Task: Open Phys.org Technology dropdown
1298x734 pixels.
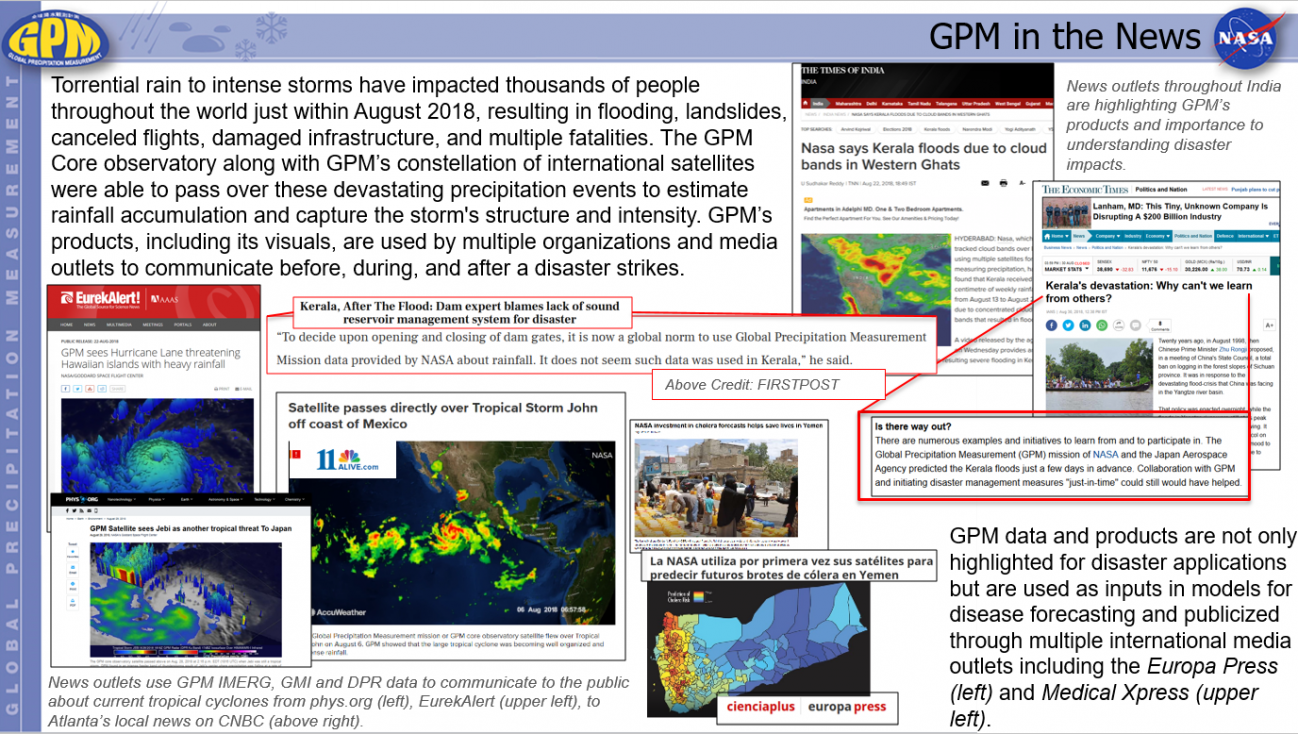Action: pyautogui.click(x=264, y=499)
